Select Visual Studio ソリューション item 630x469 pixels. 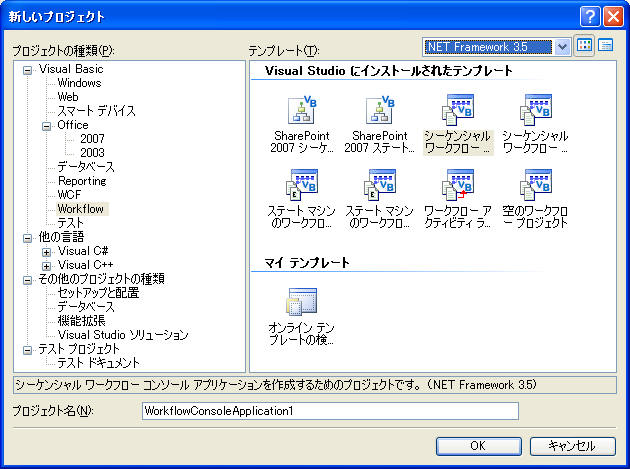coord(123,335)
